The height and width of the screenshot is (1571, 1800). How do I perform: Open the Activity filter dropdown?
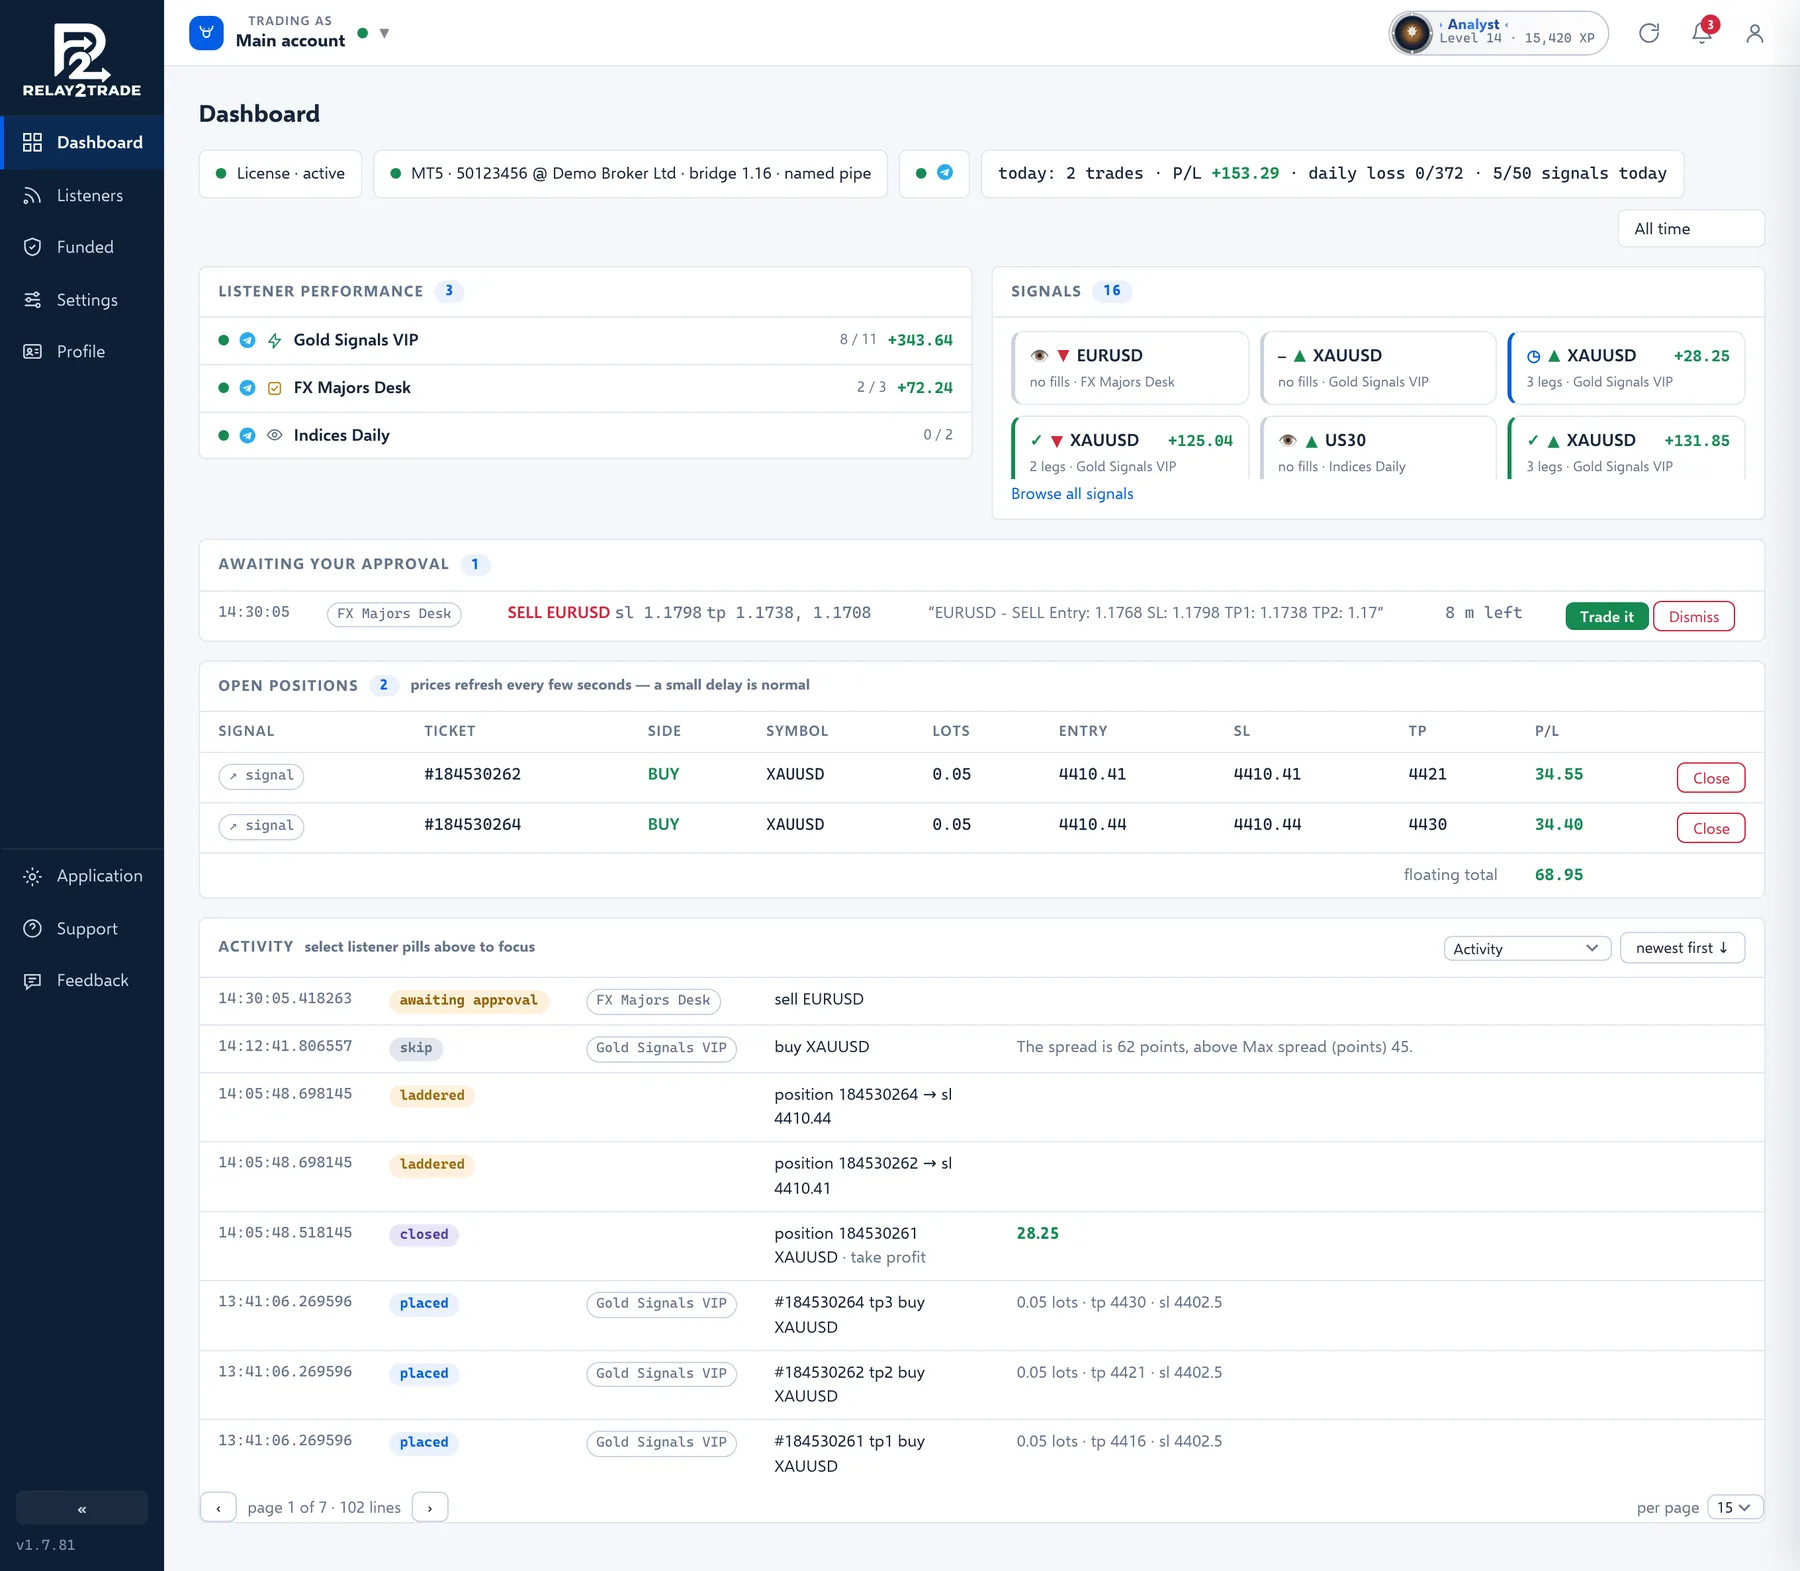[1527, 948]
